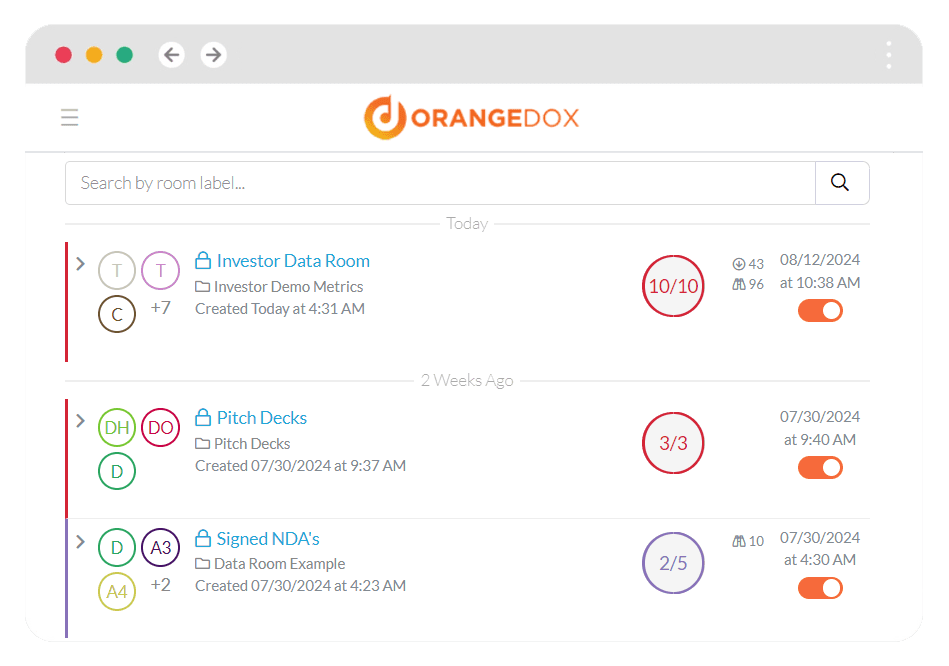Image resolution: width=949 pixels, height=666 pixels.
Task: Select the A4 avatar
Action: click(x=117, y=592)
